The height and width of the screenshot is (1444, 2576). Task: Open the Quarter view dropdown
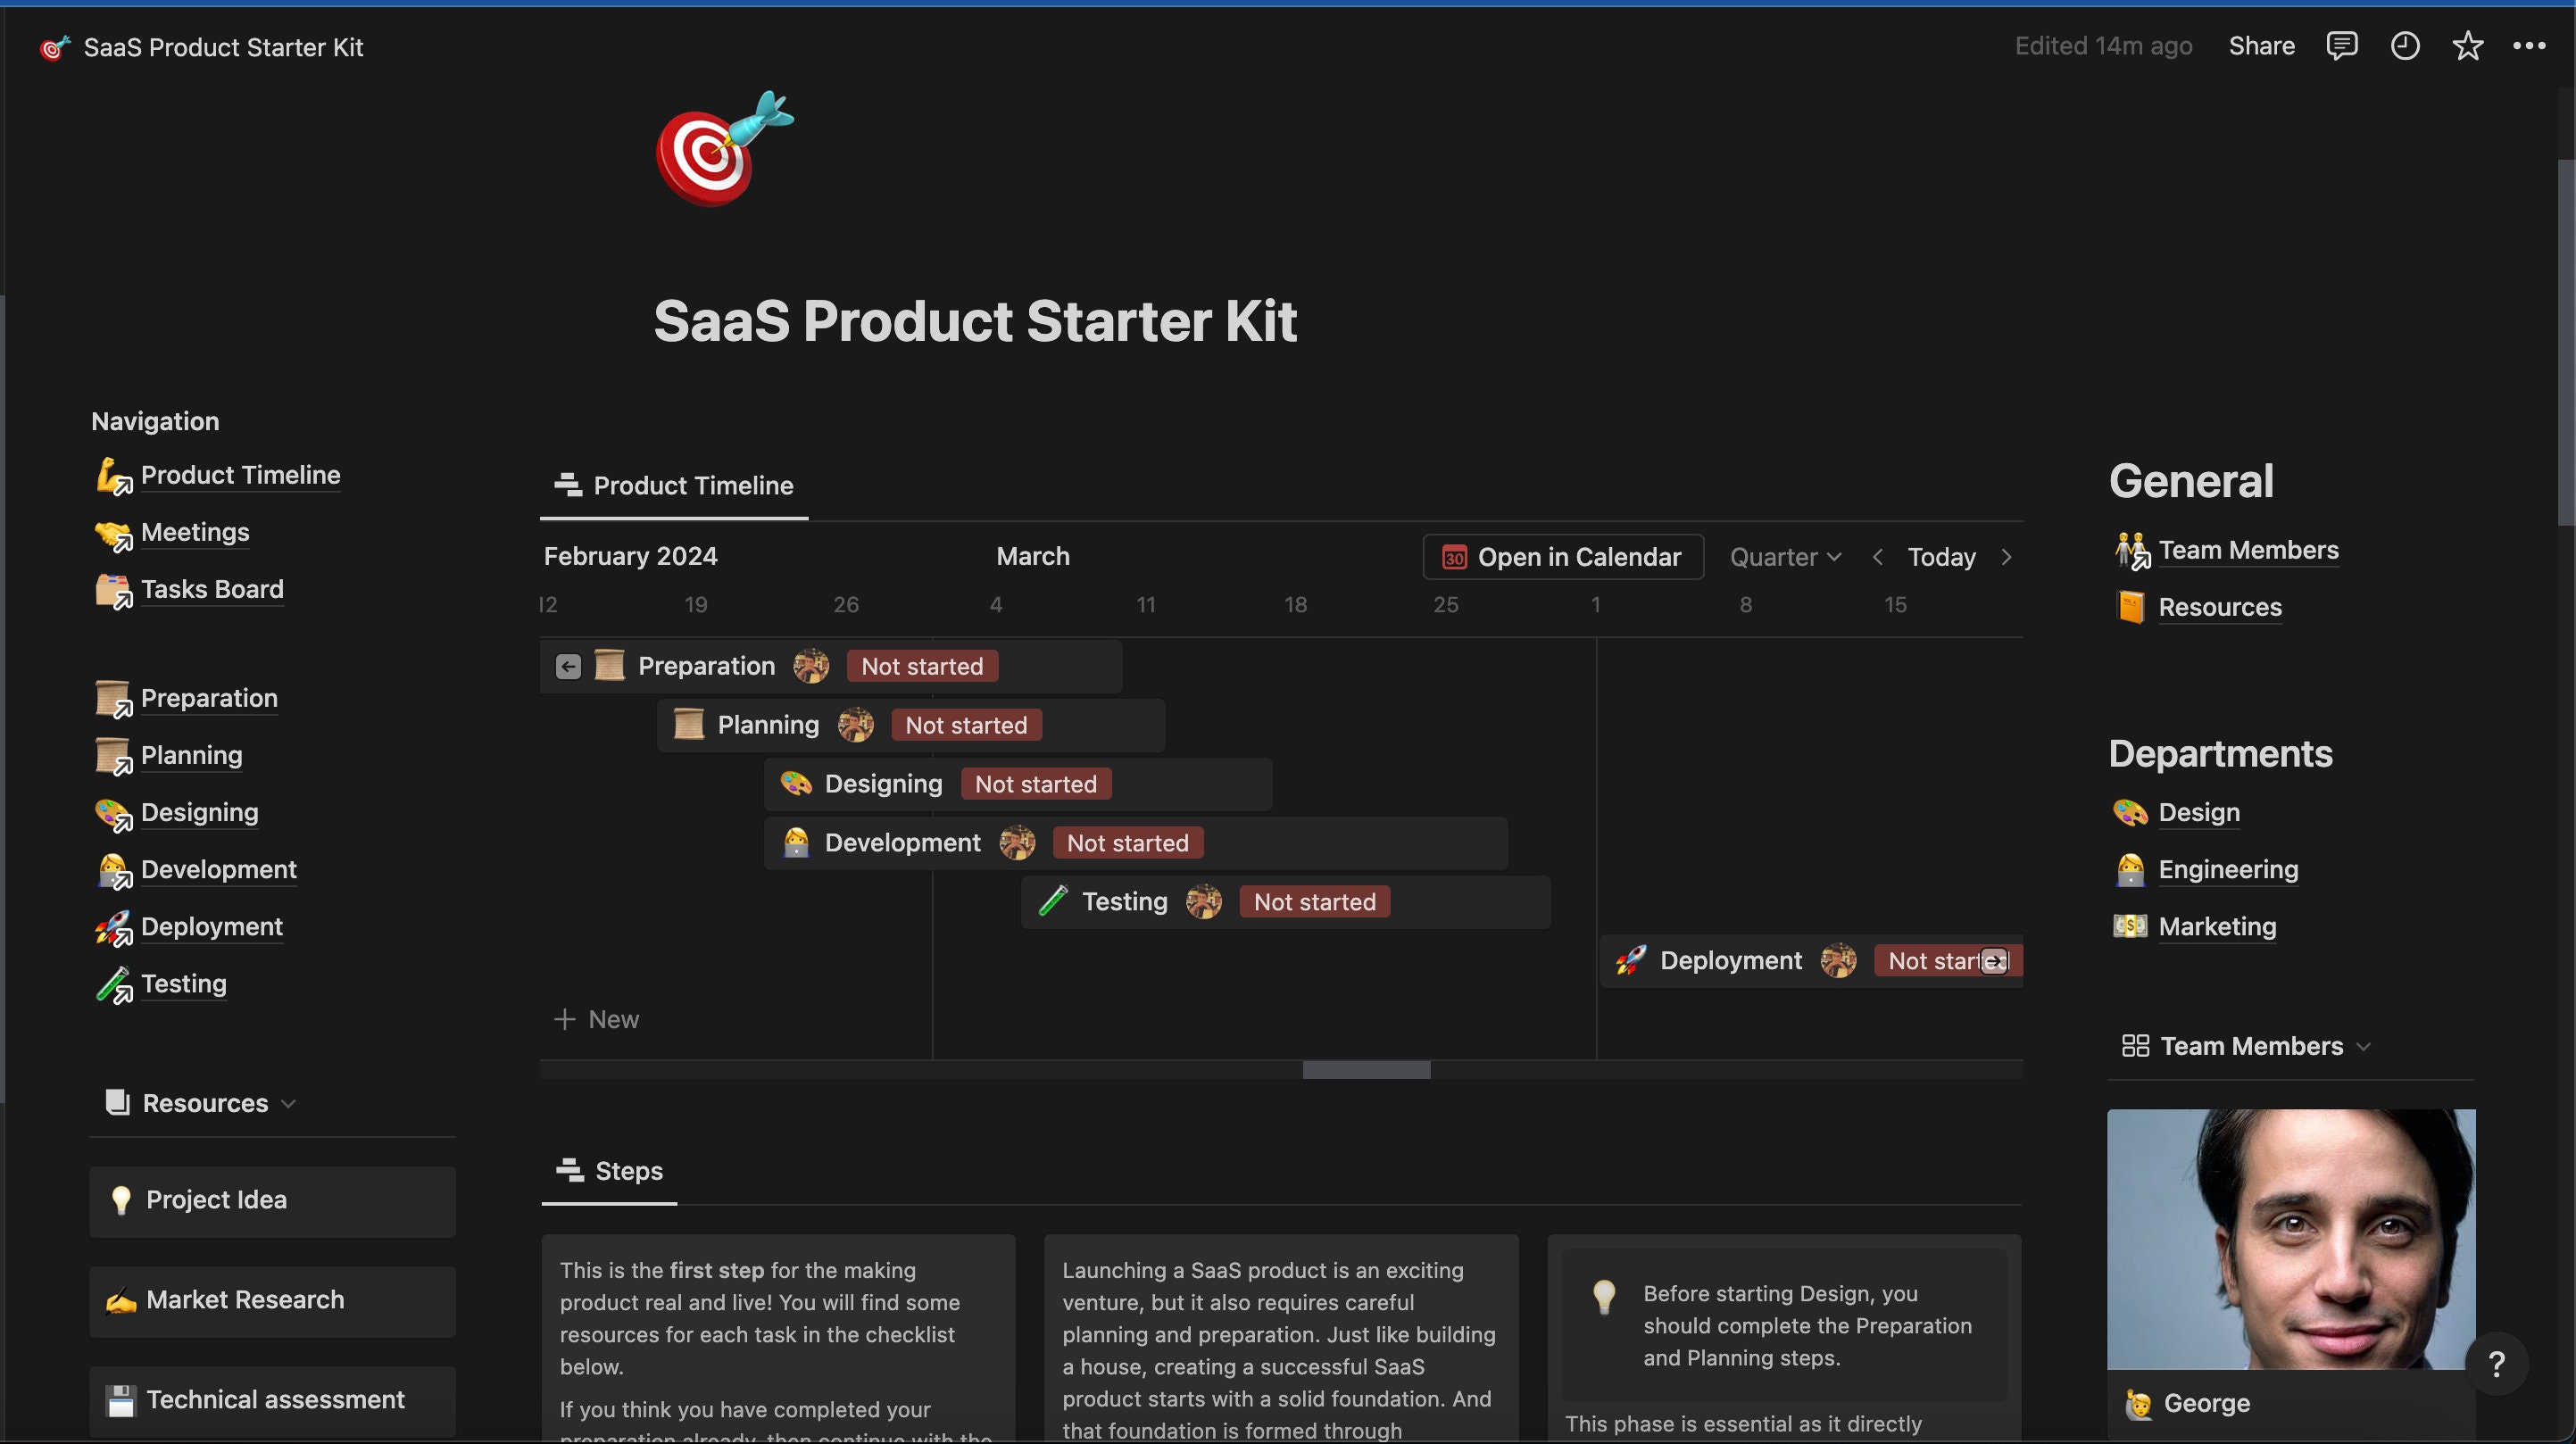[1786, 557]
